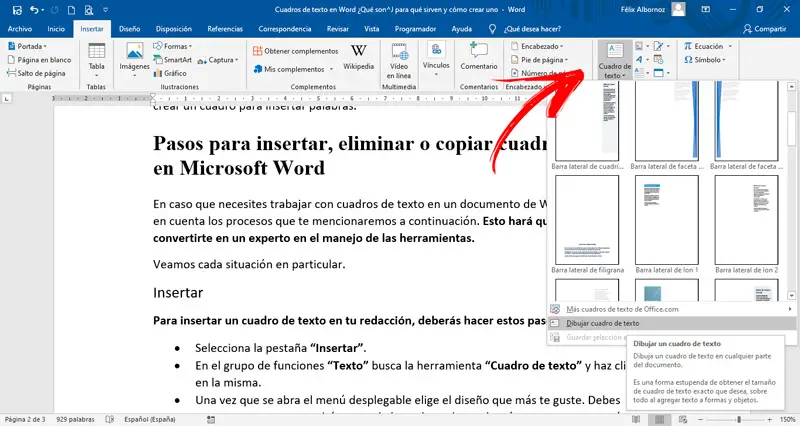800x426 pixels.
Task: Insert an Ecuación
Action: (x=708, y=46)
